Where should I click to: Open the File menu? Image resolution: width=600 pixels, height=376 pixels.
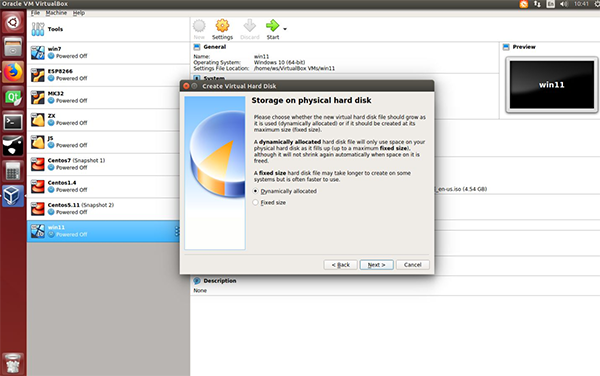[x=35, y=13]
